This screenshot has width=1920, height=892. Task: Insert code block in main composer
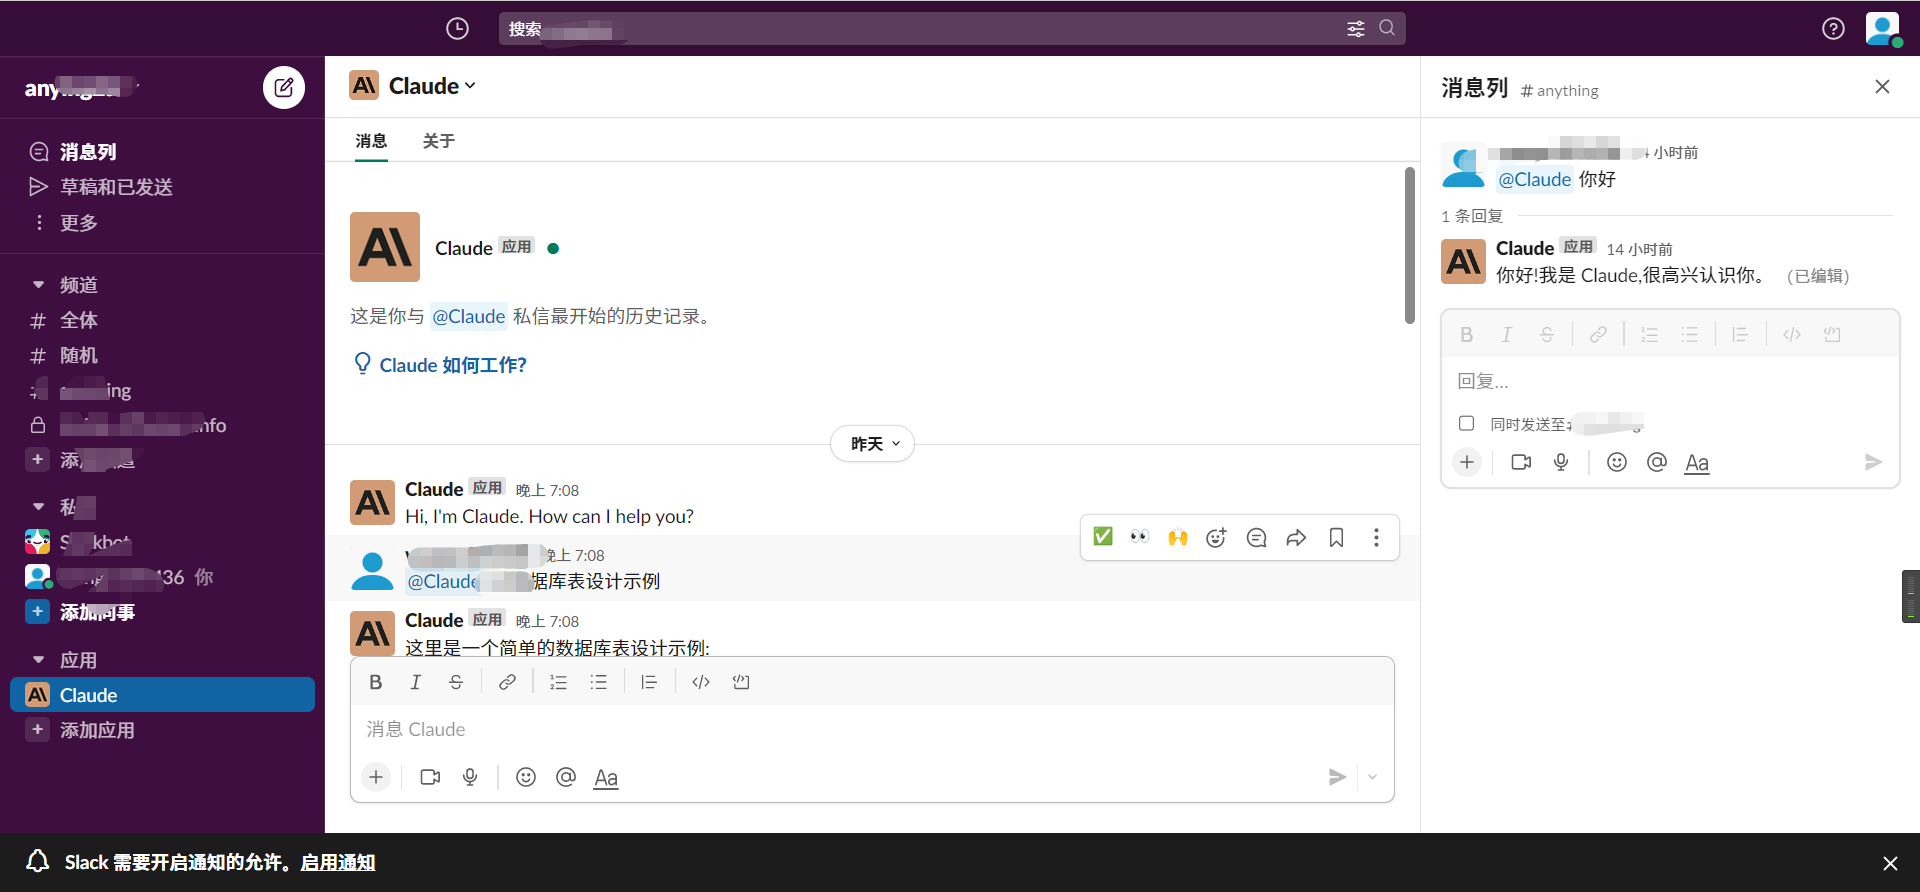741,682
